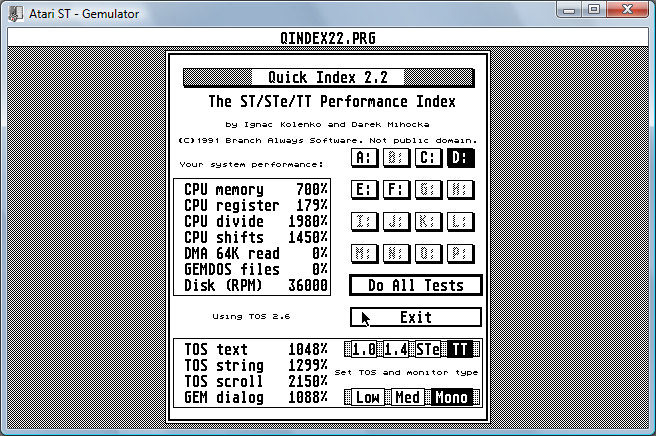Select drive C: button
The width and height of the screenshot is (656, 436).
[428, 158]
